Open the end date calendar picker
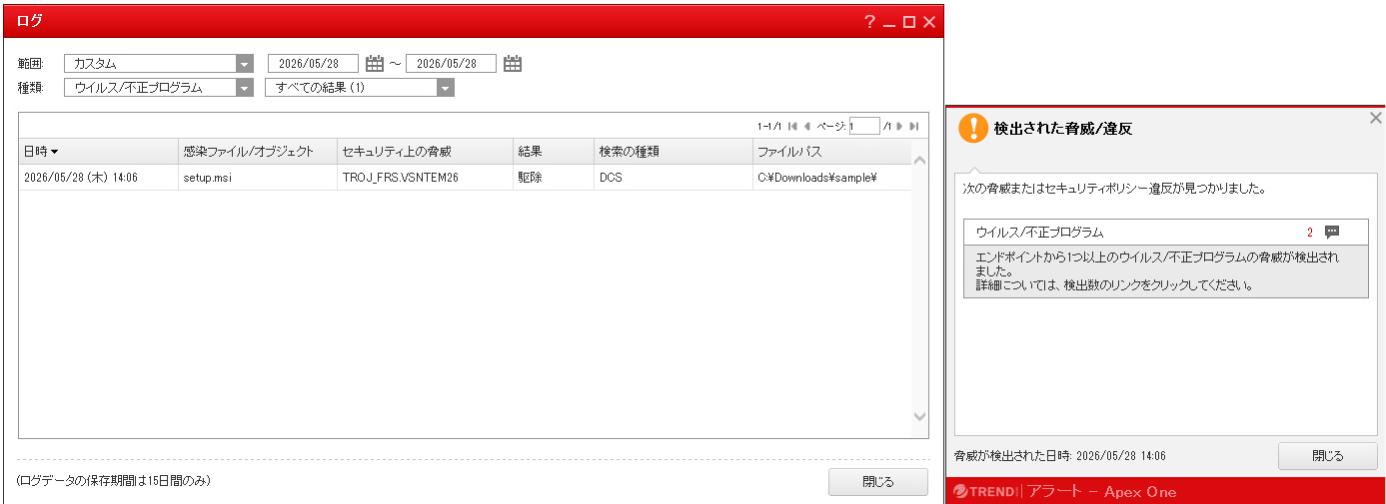 tap(513, 64)
